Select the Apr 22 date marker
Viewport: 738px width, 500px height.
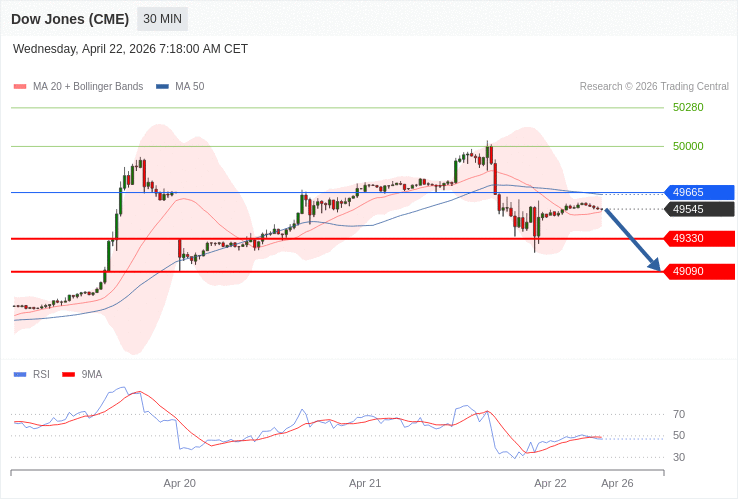pyautogui.click(x=550, y=483)
